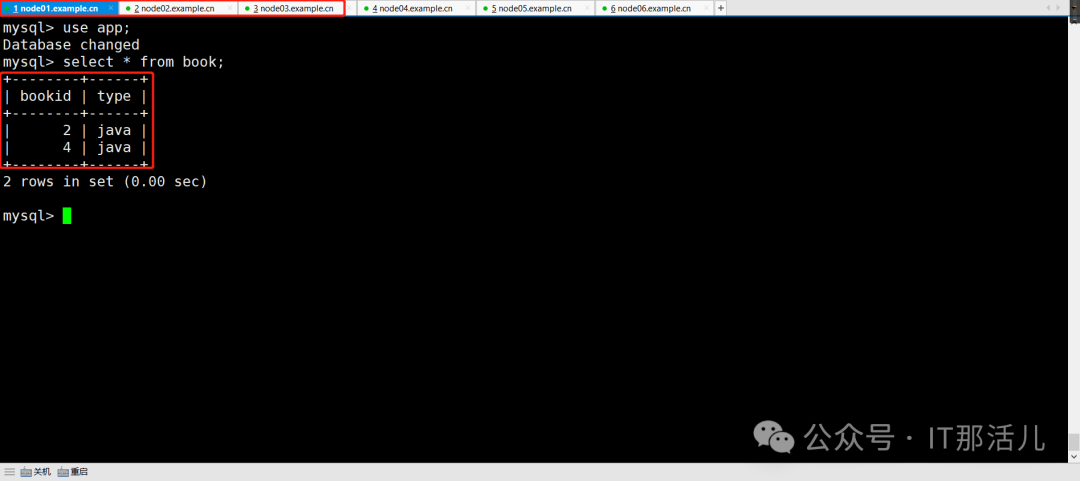The width and height of the screenshot is (1080, 481).
Task: Close the node03.example.cn tab
Action: coord(349,8)
